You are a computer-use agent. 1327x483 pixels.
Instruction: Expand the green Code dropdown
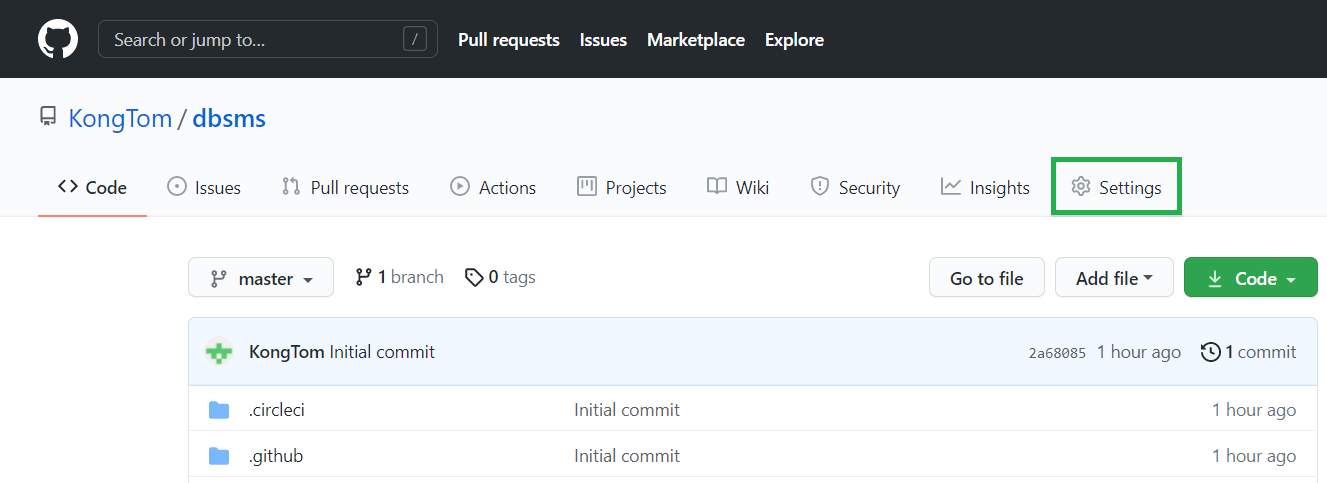click(1250, 279)
